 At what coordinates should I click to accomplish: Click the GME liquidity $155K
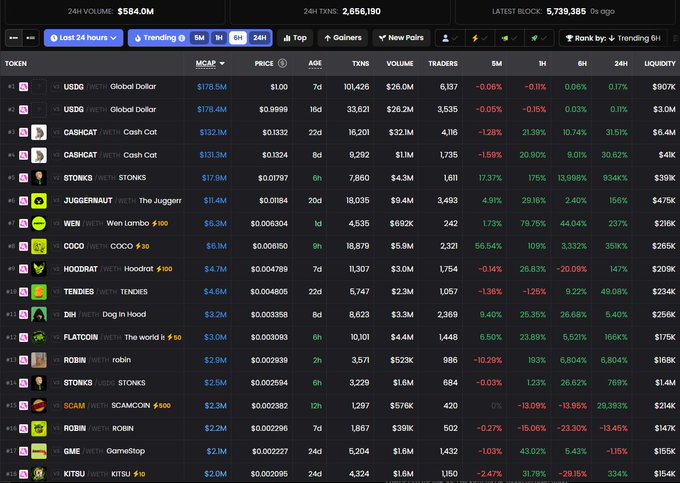[x=665, y=451]
